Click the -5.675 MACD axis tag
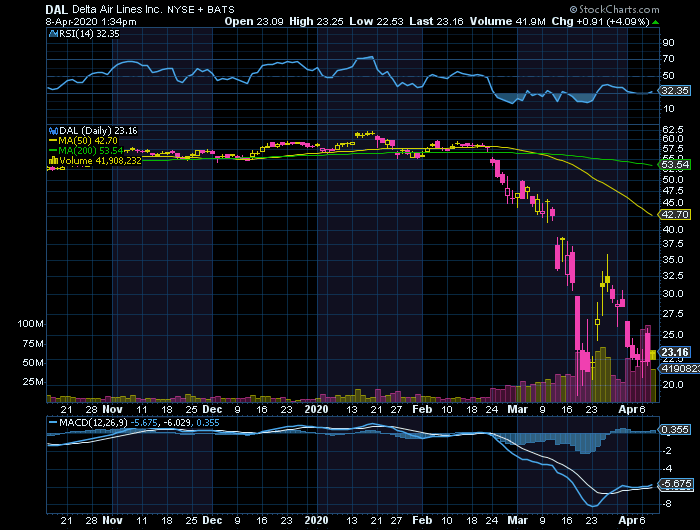This screenshot has height=530, width=700. (675, 484)
